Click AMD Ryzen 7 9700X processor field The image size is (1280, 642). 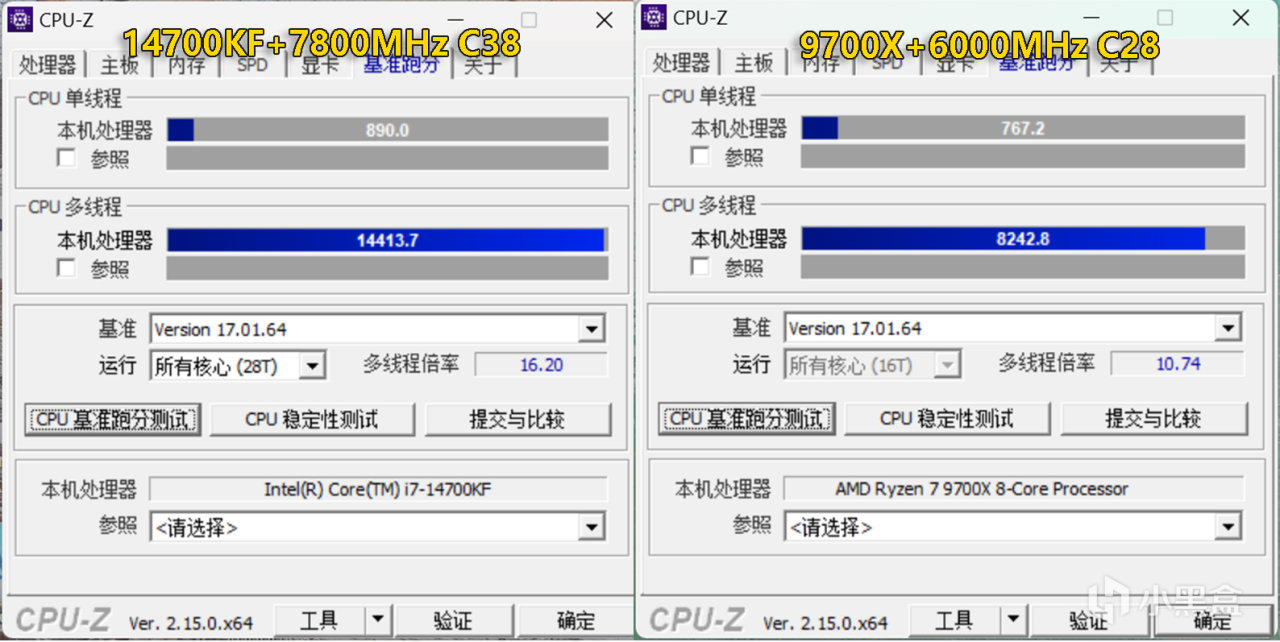pos(1012,489)
